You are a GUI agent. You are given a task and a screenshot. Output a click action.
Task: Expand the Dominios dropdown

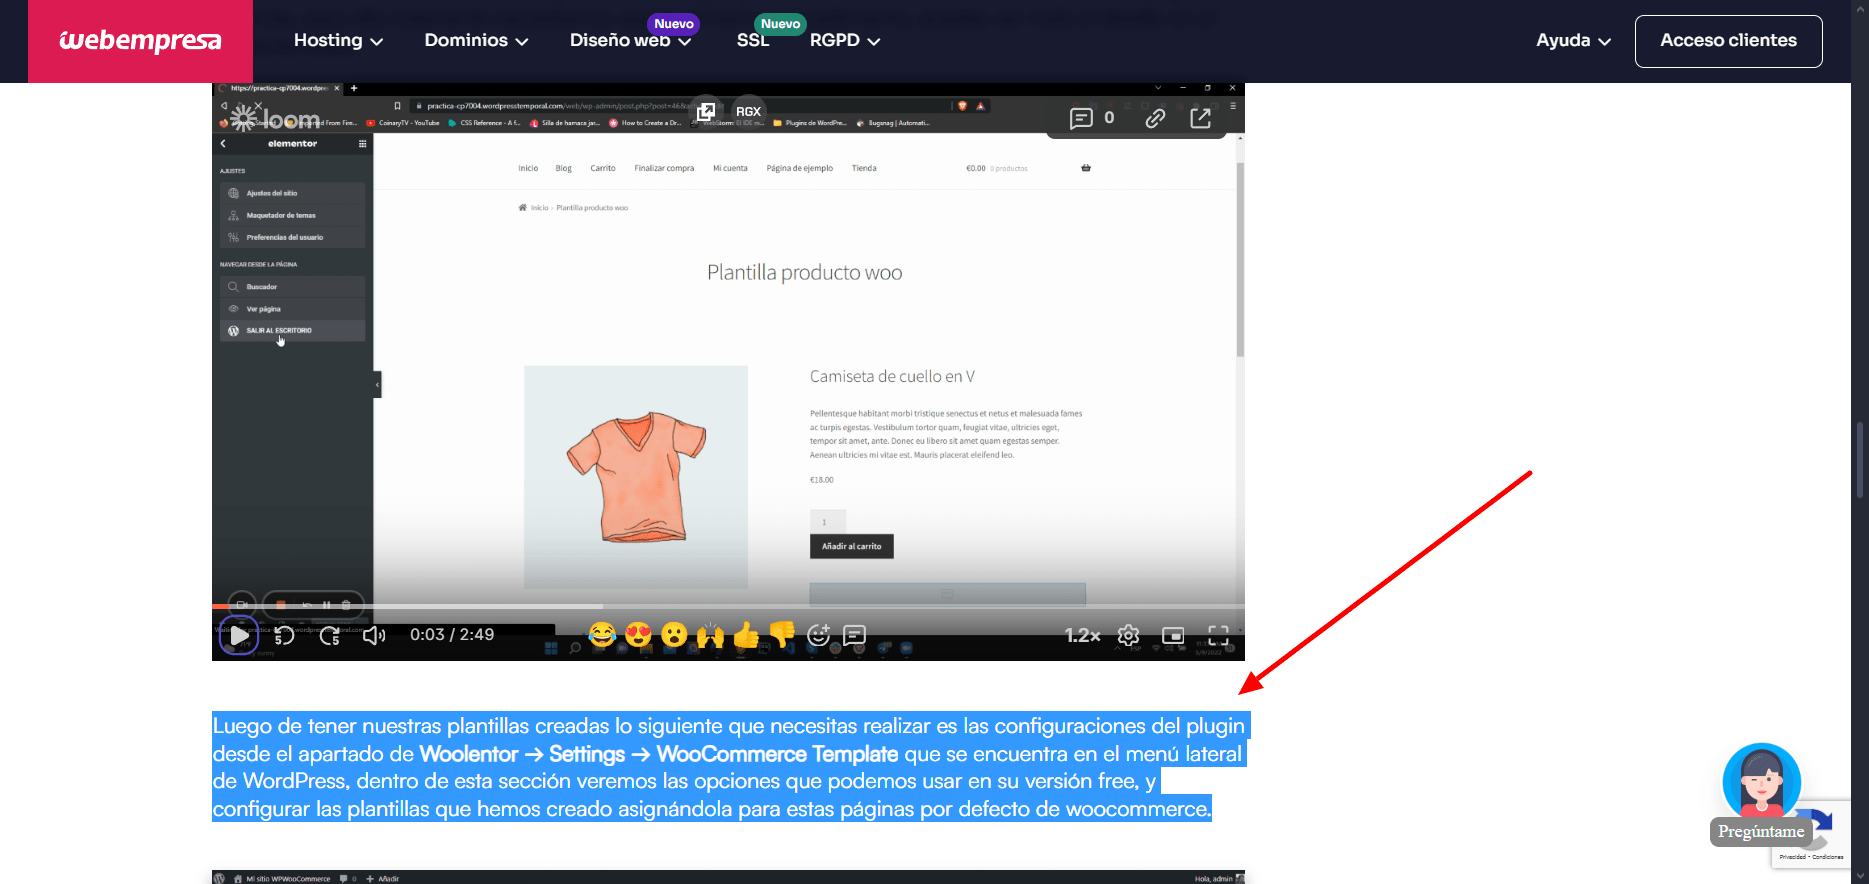pyautogui.click(x=476, y=41)
